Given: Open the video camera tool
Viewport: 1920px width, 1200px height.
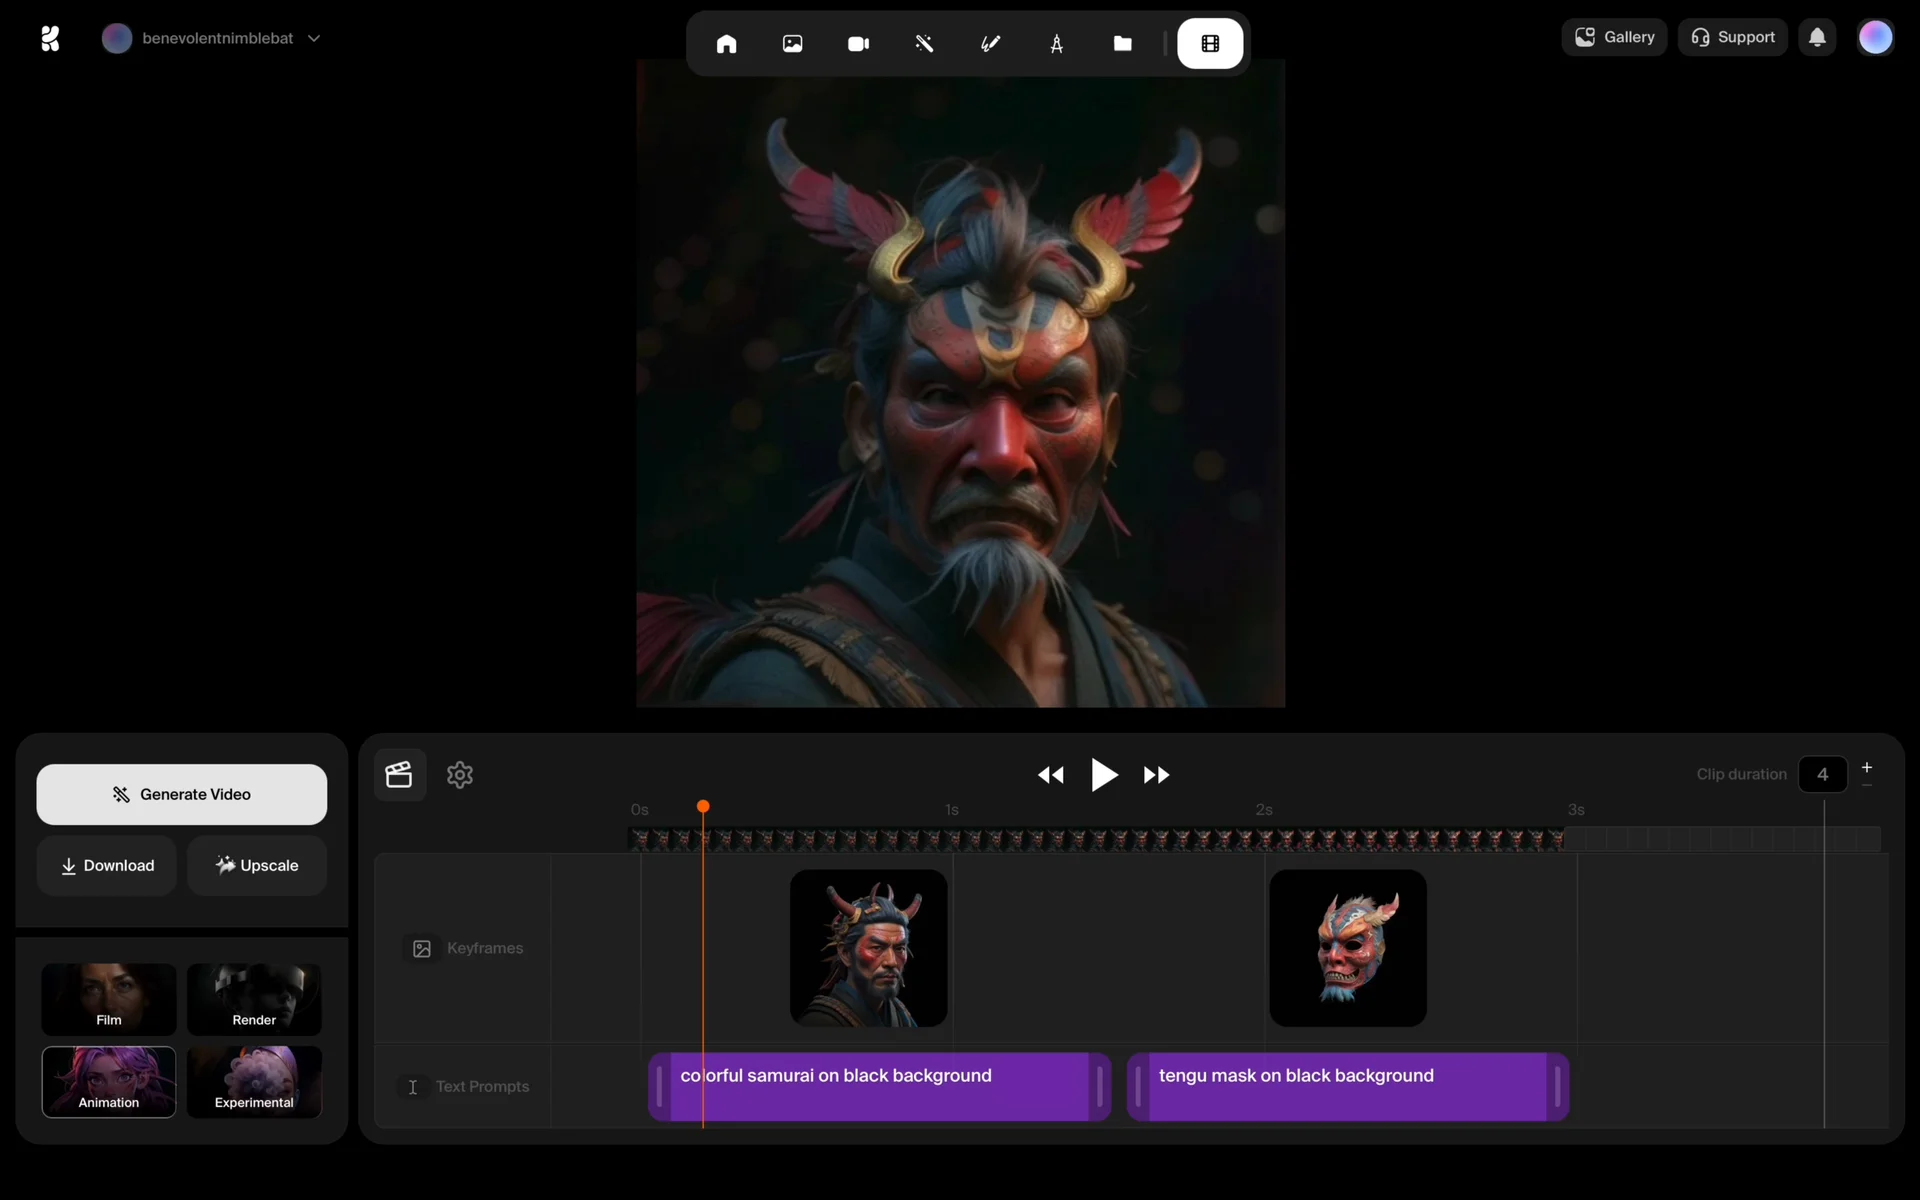Looking at the screenshot, I should click(858, 44).
